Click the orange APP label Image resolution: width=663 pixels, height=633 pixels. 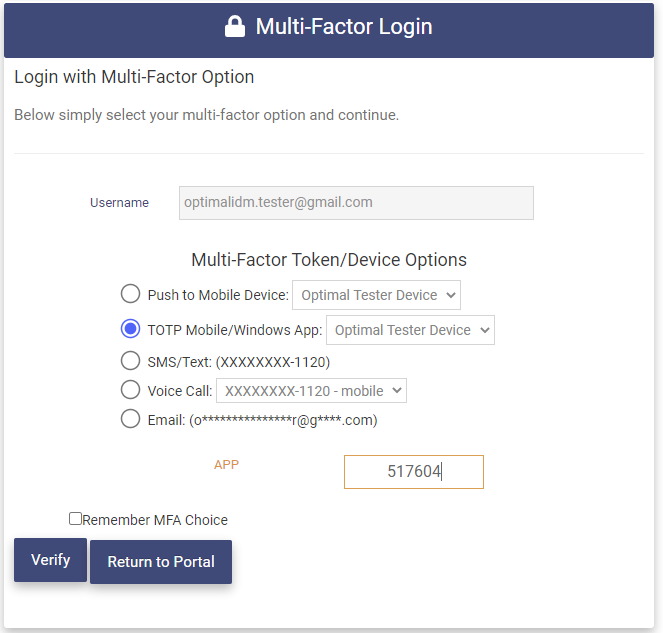coord(227,465)
